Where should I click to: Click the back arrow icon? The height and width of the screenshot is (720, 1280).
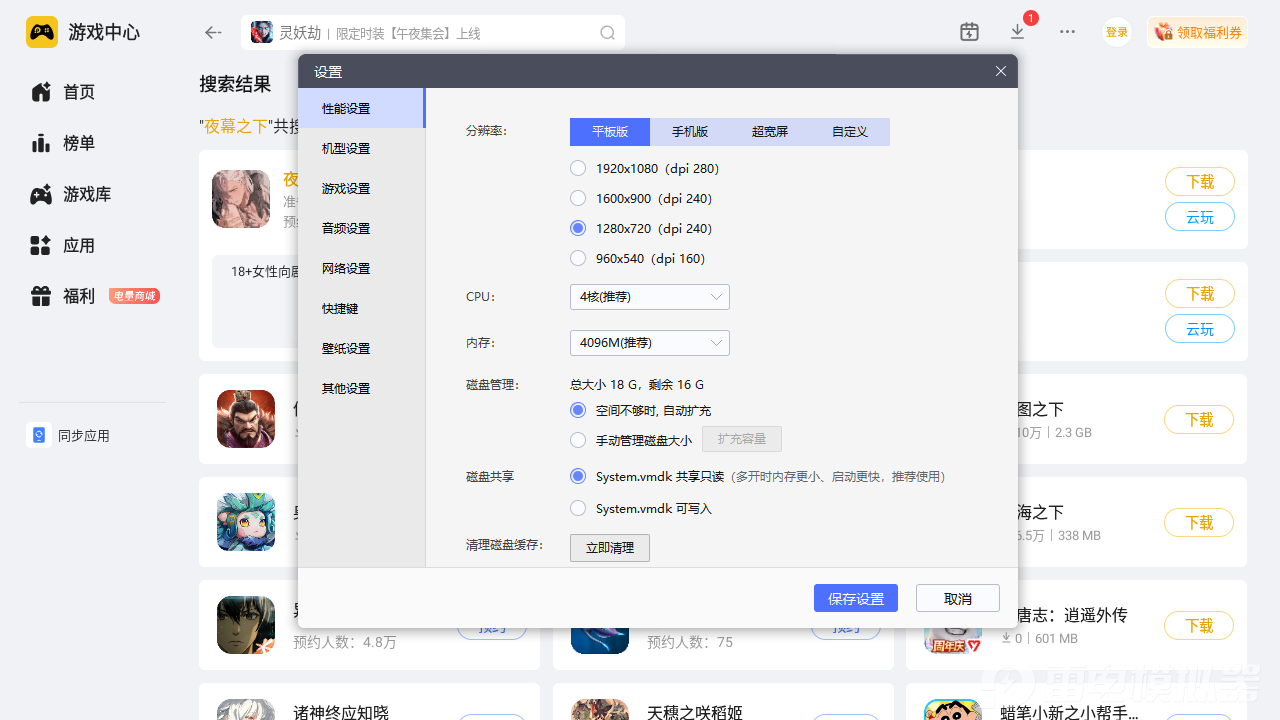click(x=213, y=33)
